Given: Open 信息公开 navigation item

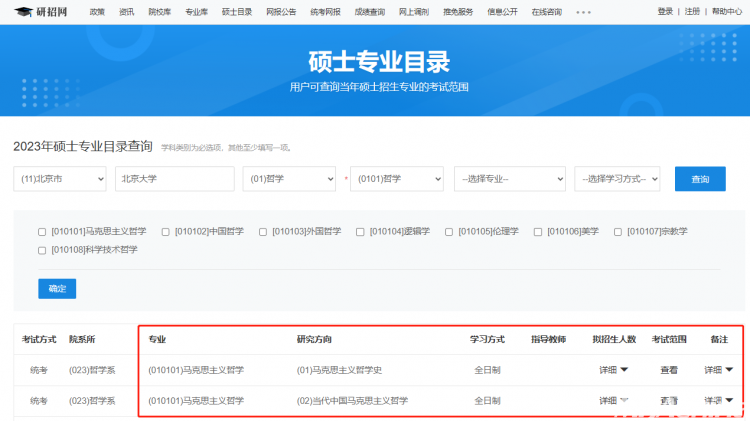Looking at the screenshot, I should pyautogui.click(x=502, y=11).
